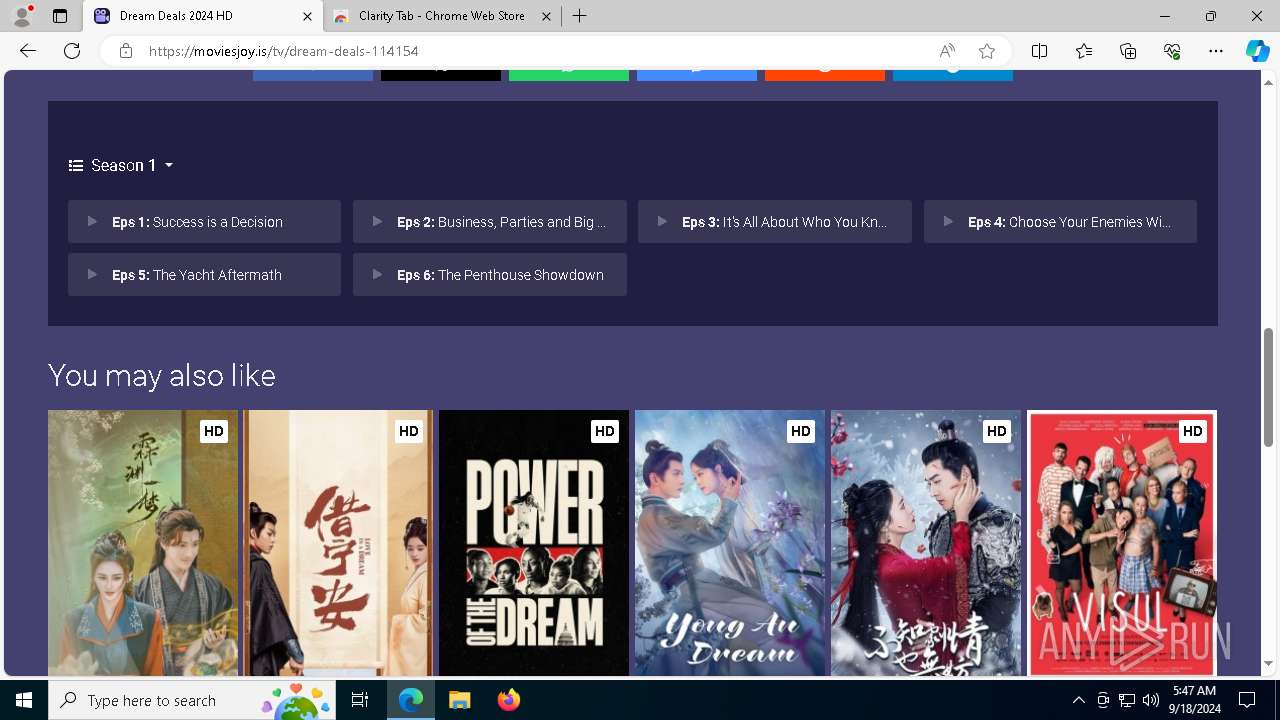Screen dimensions: 1280x720
Task: Open the Favorites list icon
Action: coord(1084,51)
